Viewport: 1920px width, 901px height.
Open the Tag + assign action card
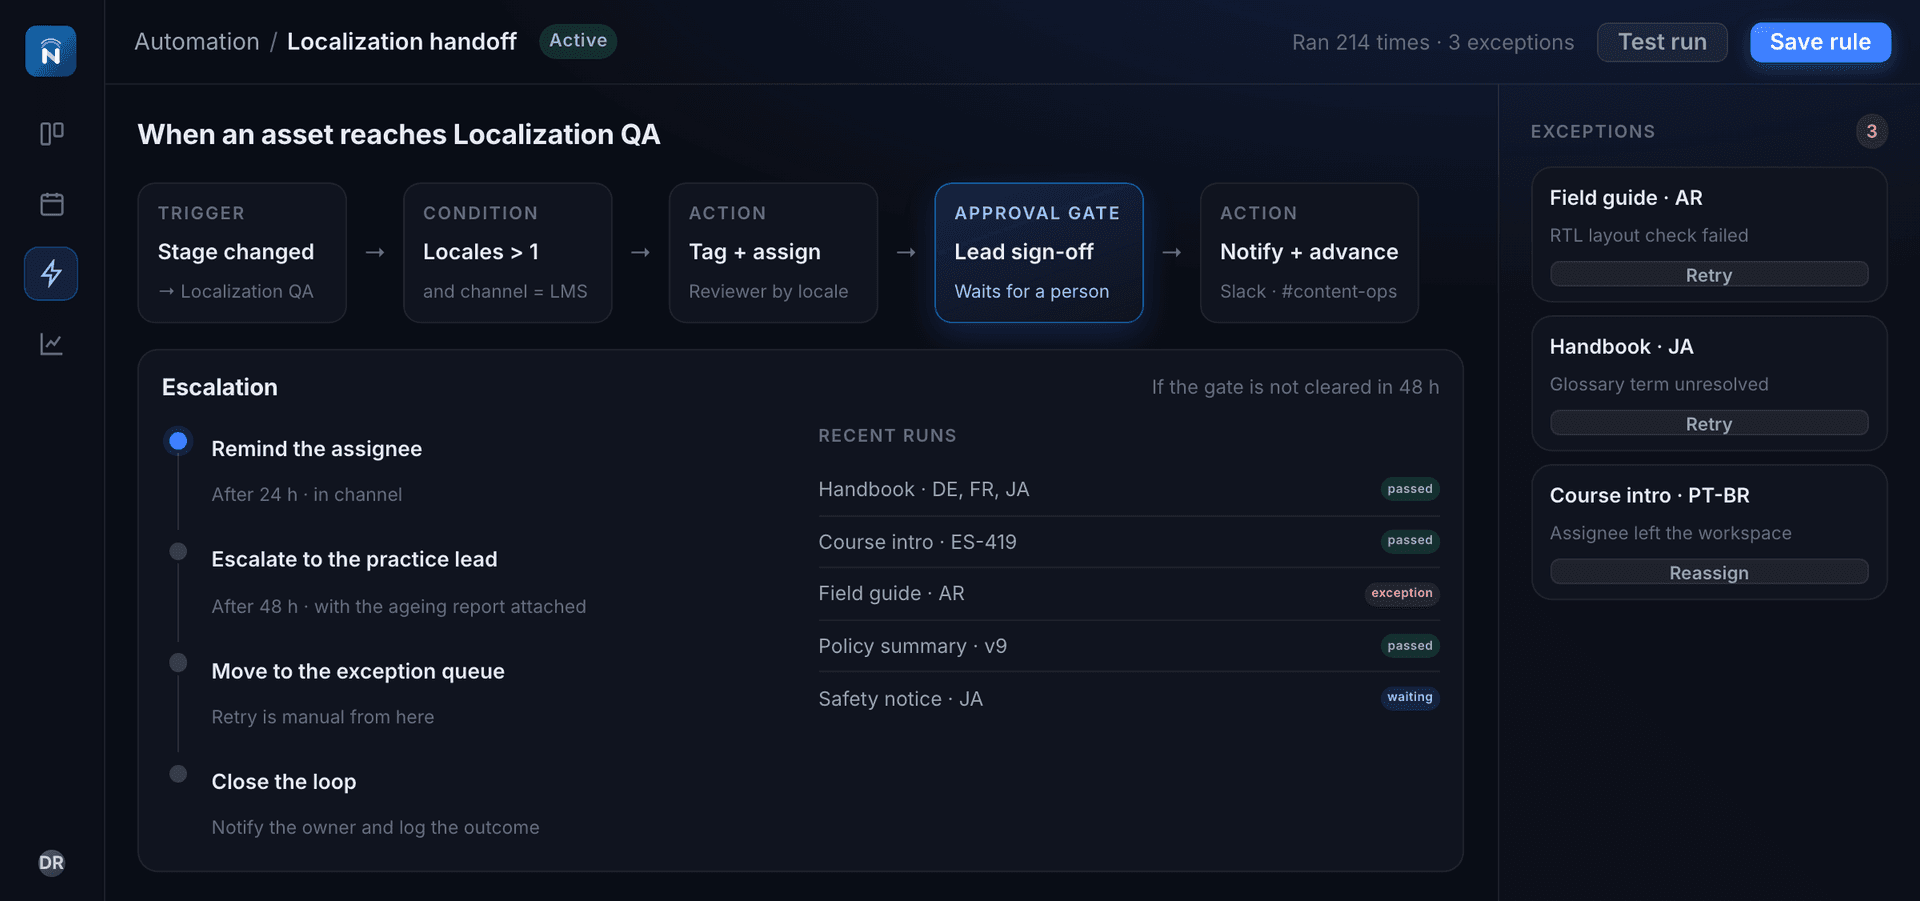(x=773, y=252)
